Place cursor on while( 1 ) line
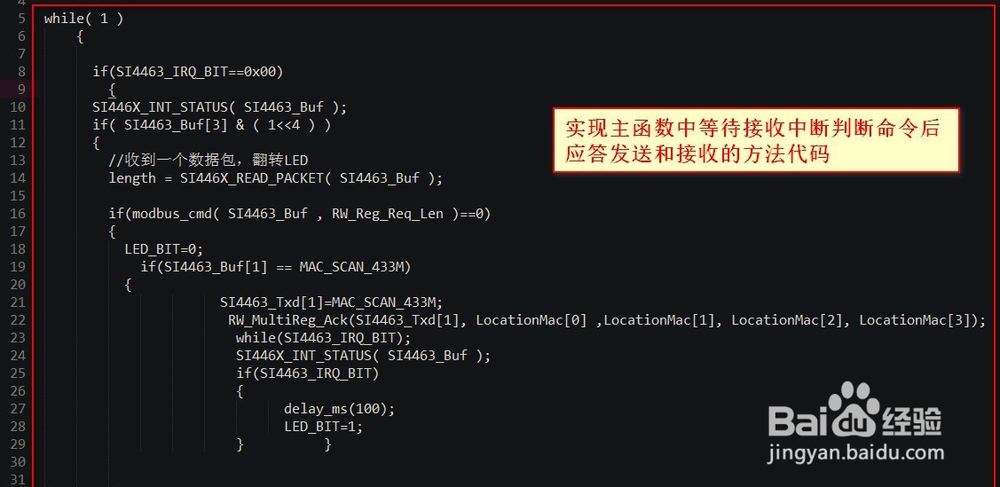 (x=84, y=18)
